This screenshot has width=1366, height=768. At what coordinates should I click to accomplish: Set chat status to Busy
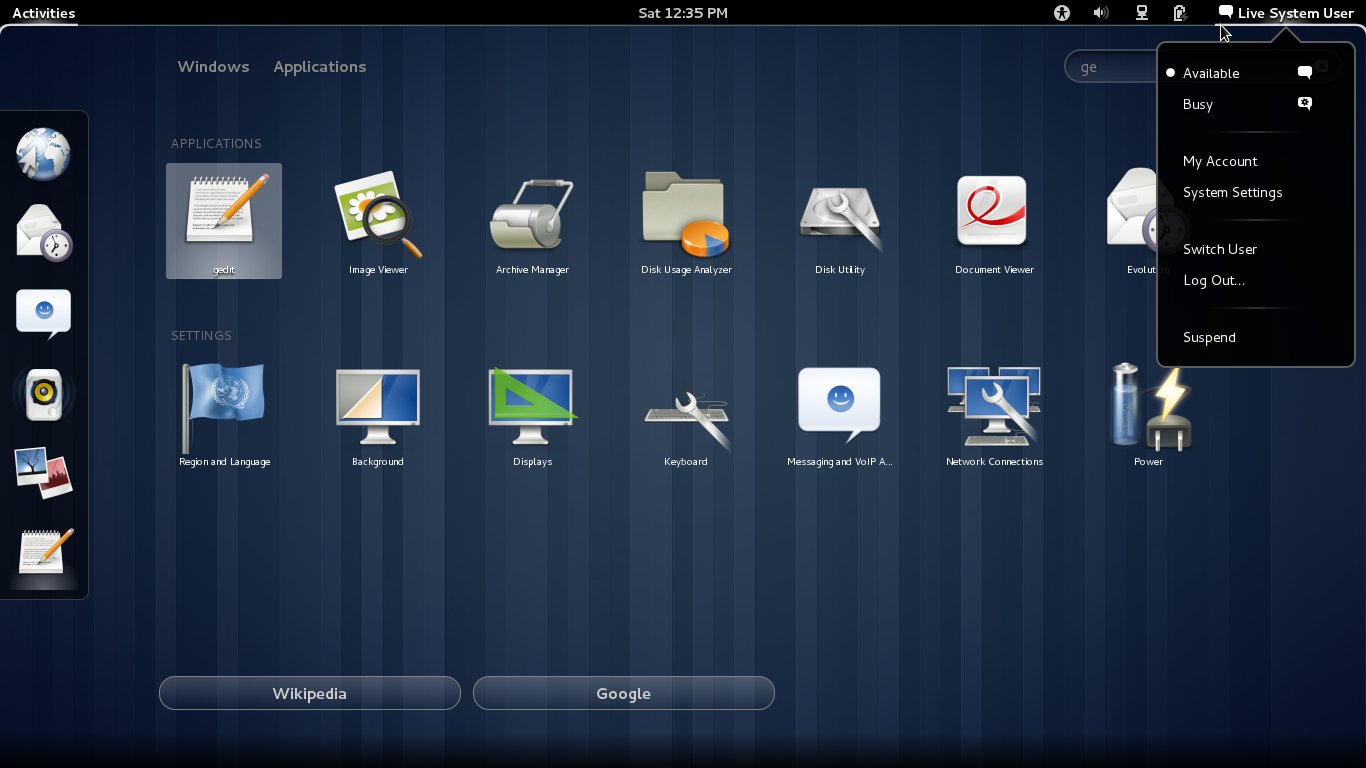1197,104
